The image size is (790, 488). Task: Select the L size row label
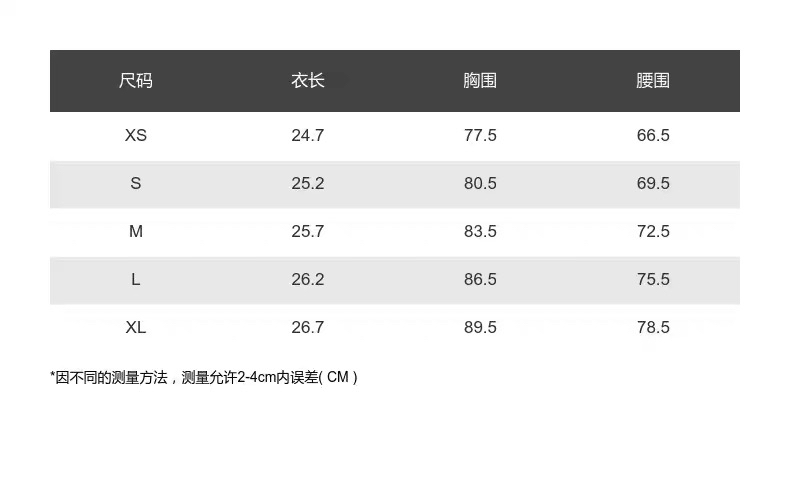(x=136, y=279)
